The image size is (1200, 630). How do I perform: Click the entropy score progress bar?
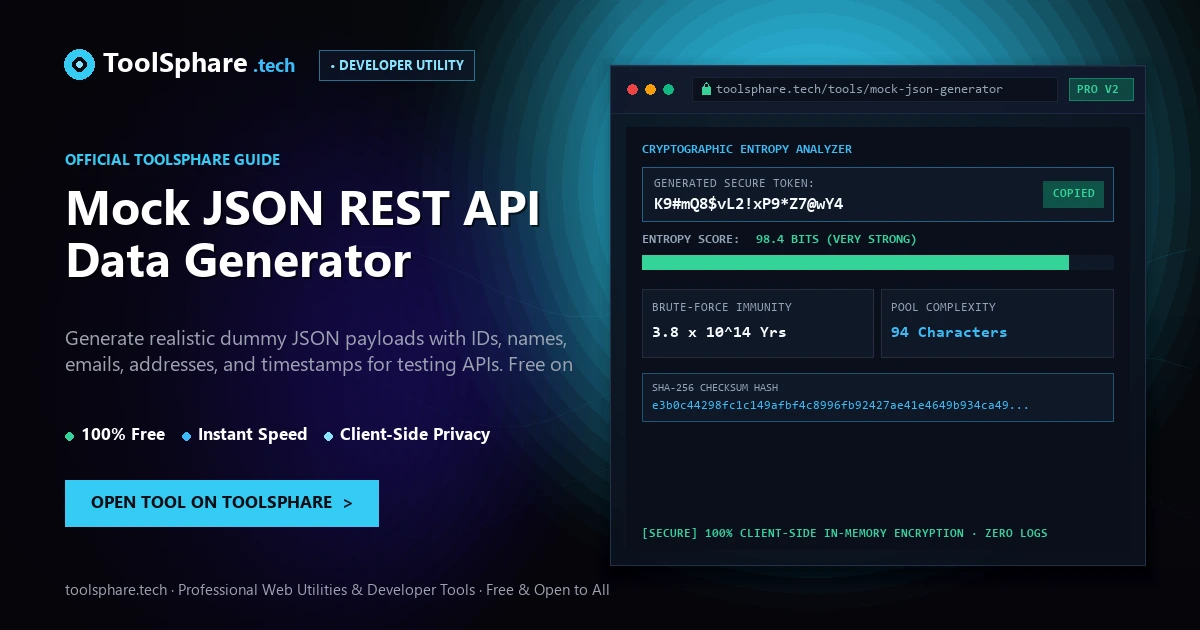878,262
